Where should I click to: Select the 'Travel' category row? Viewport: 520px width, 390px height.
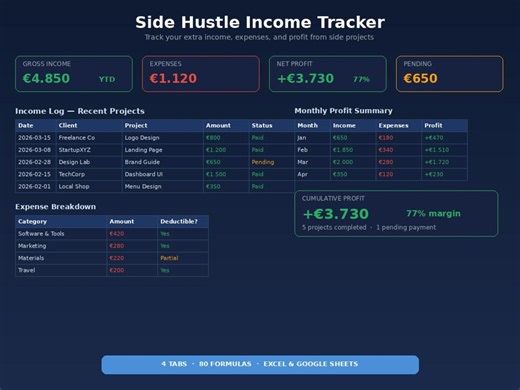(112, 270)
